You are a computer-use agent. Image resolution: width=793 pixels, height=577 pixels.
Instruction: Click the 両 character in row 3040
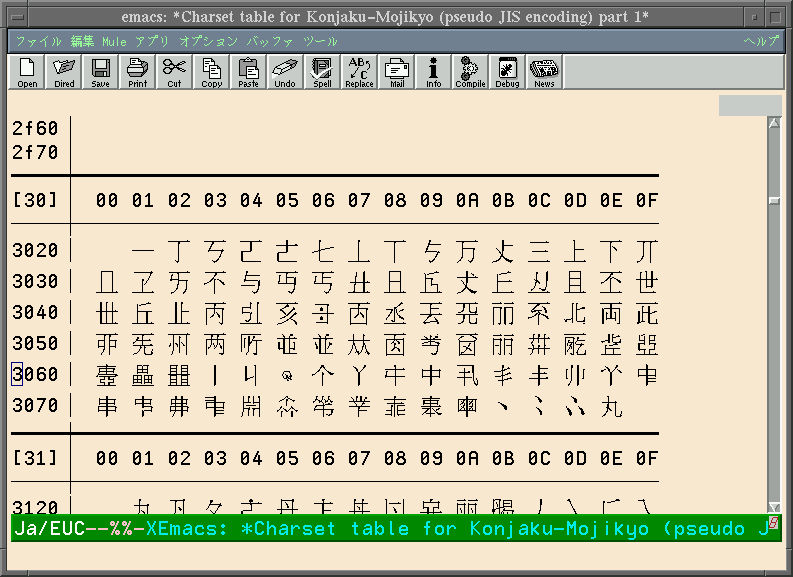coord(611,314)
